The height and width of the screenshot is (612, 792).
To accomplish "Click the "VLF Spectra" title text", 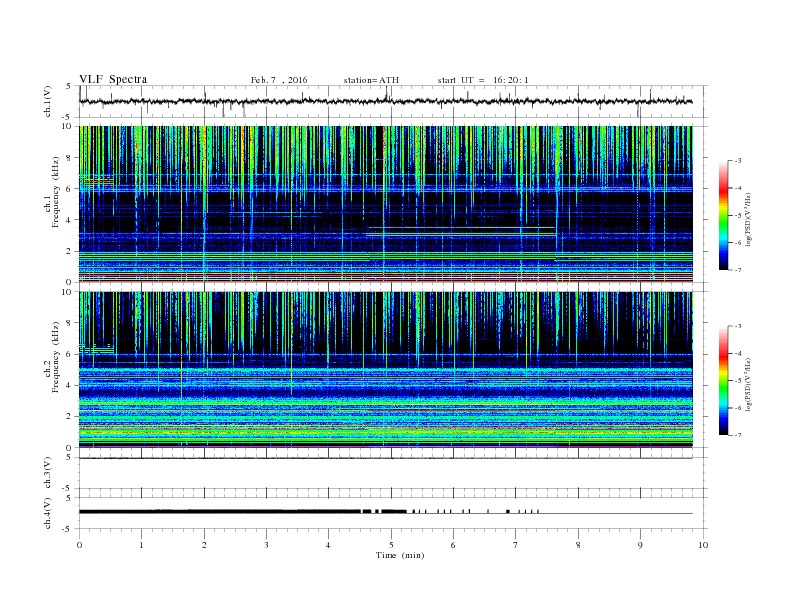I will 113,79.
